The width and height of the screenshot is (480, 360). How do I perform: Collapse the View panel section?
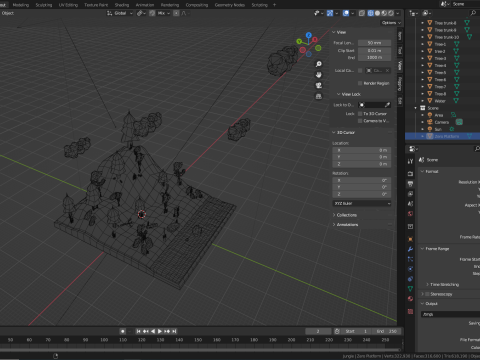[334, 32]
